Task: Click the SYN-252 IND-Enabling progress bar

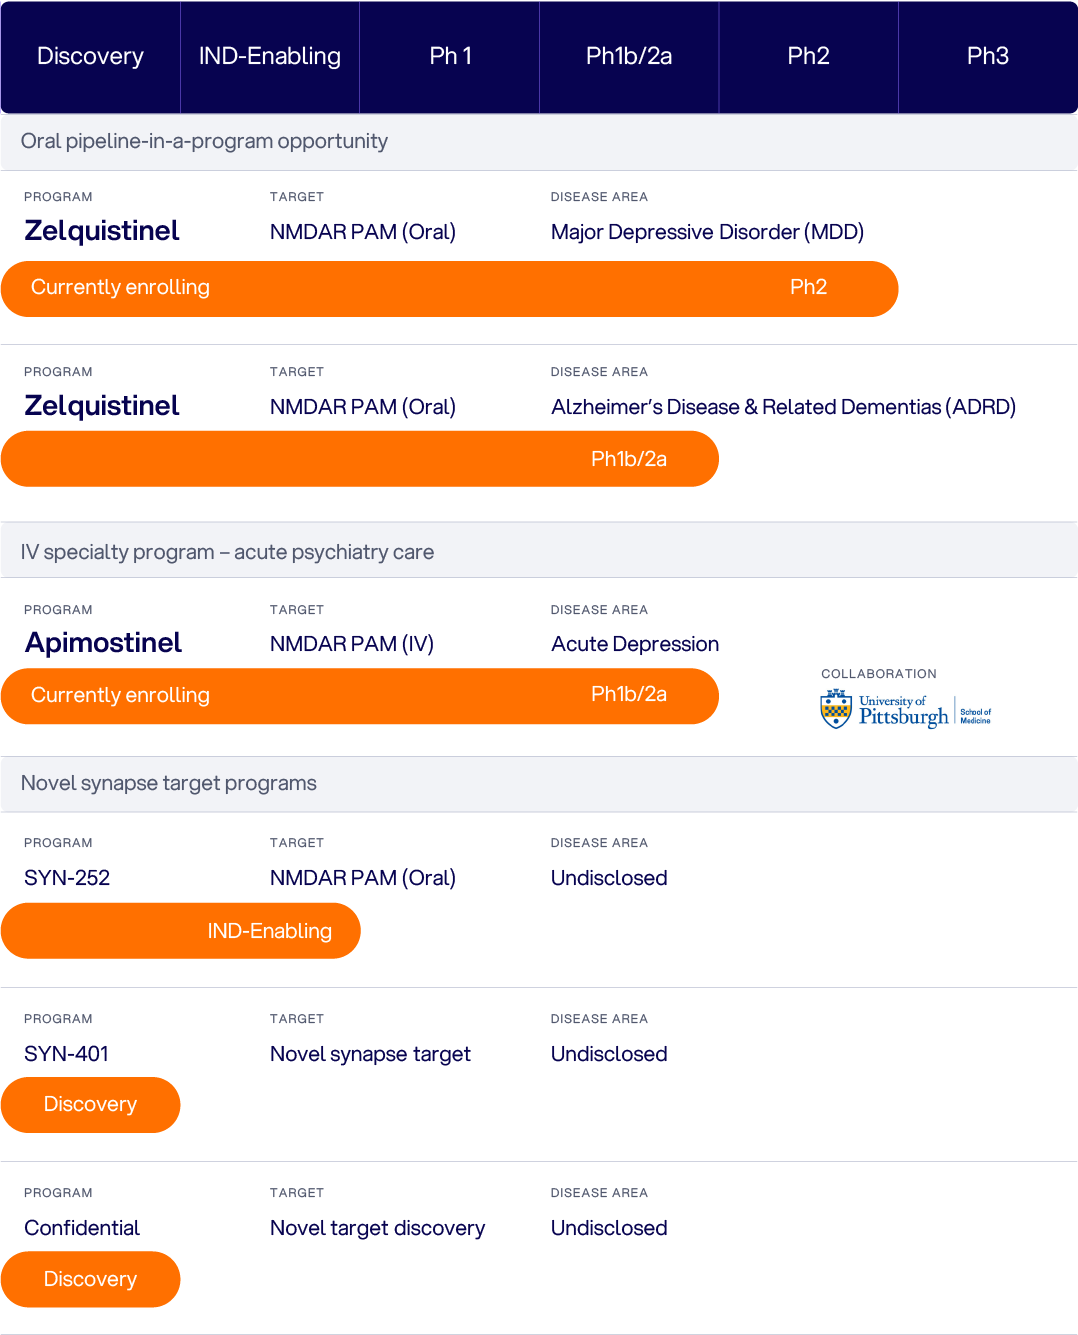Action: 181,931
